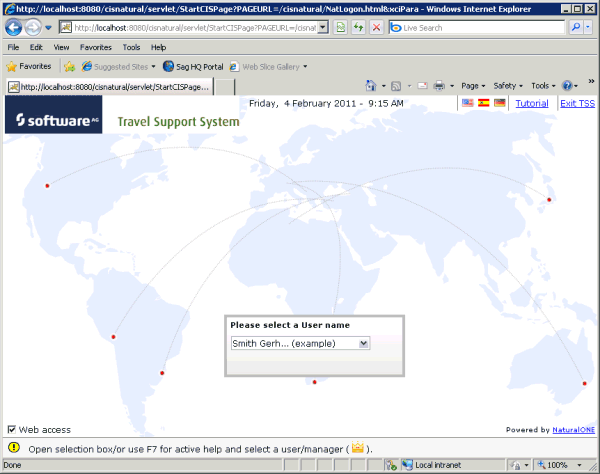This screenshot has width=600, height=474.
Task: Expand command bar overflow chevron
Action: [x=591, y=81]
